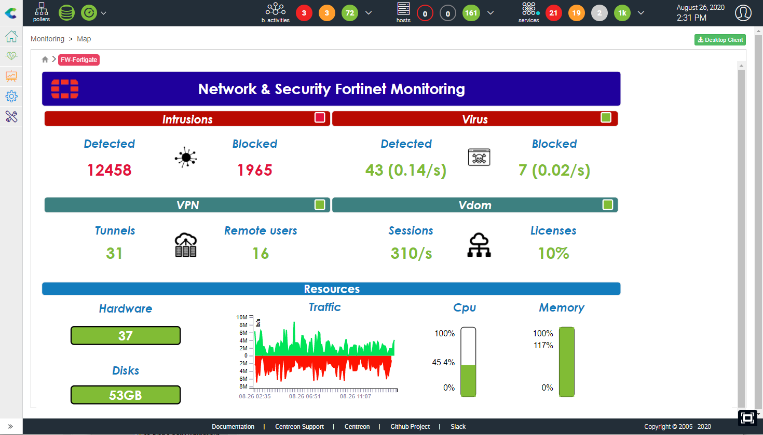Click the Memory gauge bar
This screenshot has width=763, height=435.
pos(567,362)
